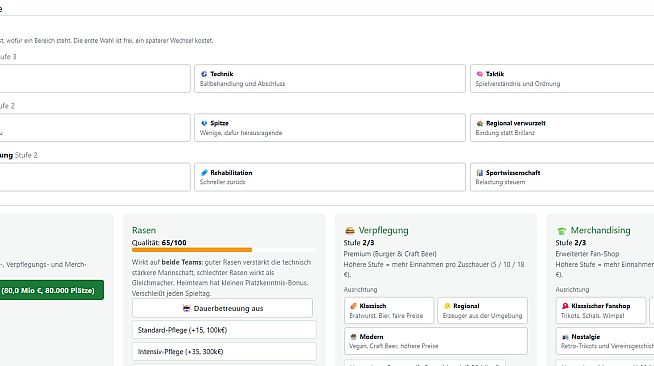Viewport: 654px width, 366px height.
Task: Toggle Dauerbetreuung aus button
Action: click(222, 308)
